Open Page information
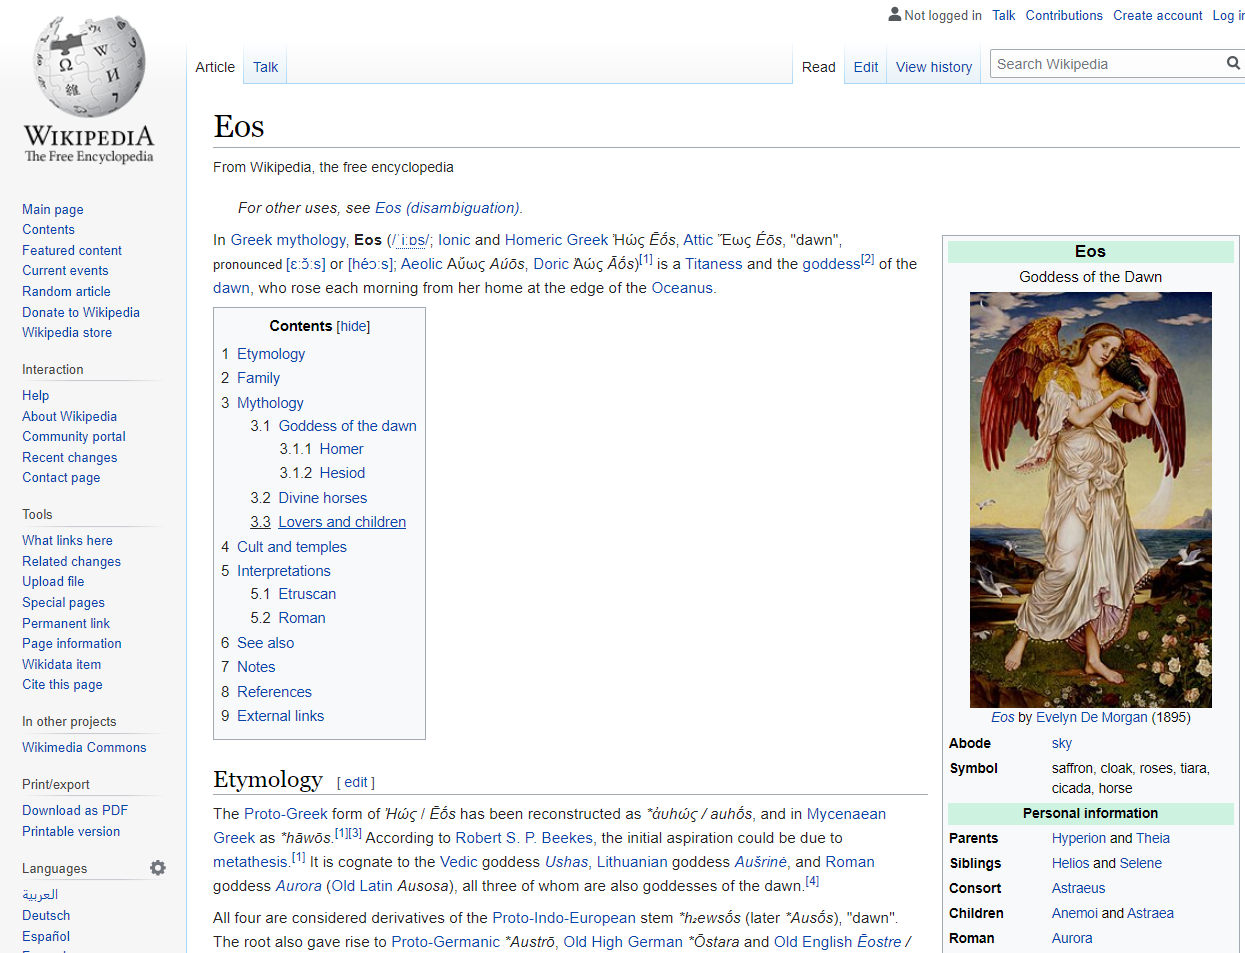This screenshot has width=1245, height=953. [72, 643]
